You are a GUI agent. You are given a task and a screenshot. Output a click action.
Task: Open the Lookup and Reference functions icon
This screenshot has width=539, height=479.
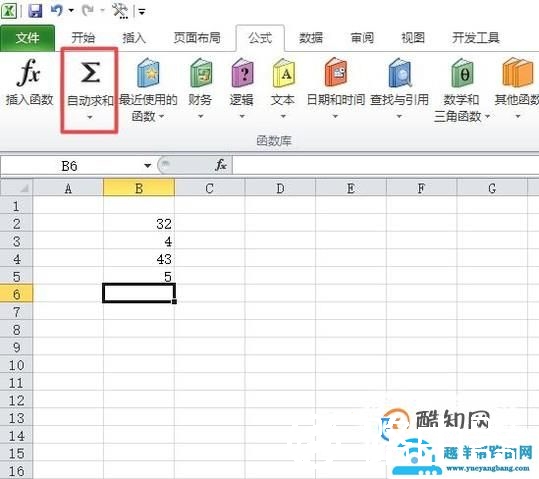coord(400,73)
